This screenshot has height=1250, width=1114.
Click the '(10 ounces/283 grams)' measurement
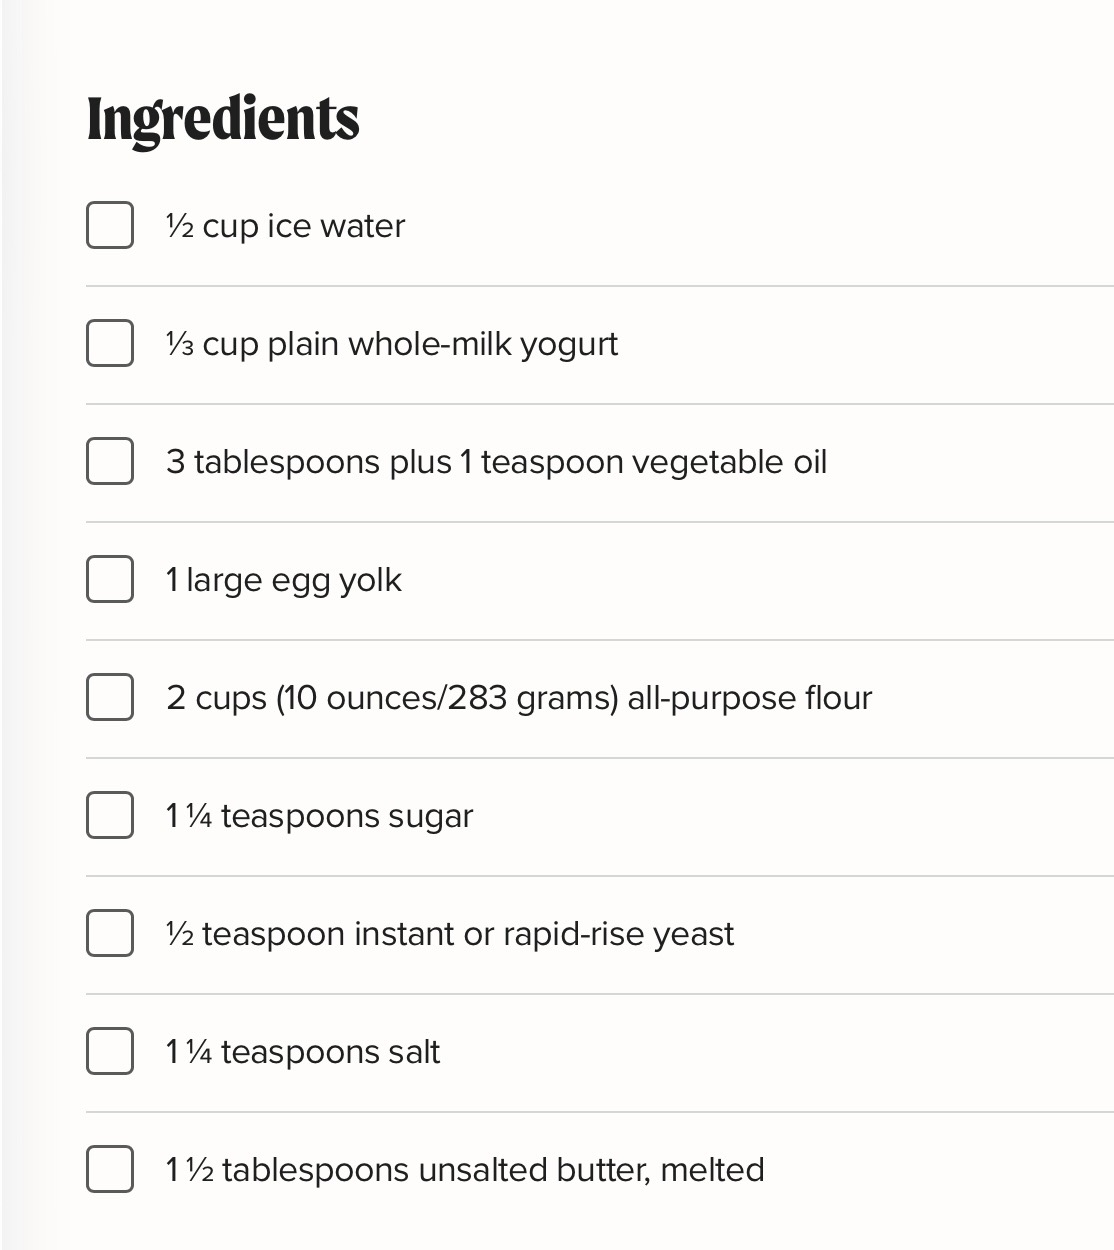pyautogui.click(x=447, y=698)
